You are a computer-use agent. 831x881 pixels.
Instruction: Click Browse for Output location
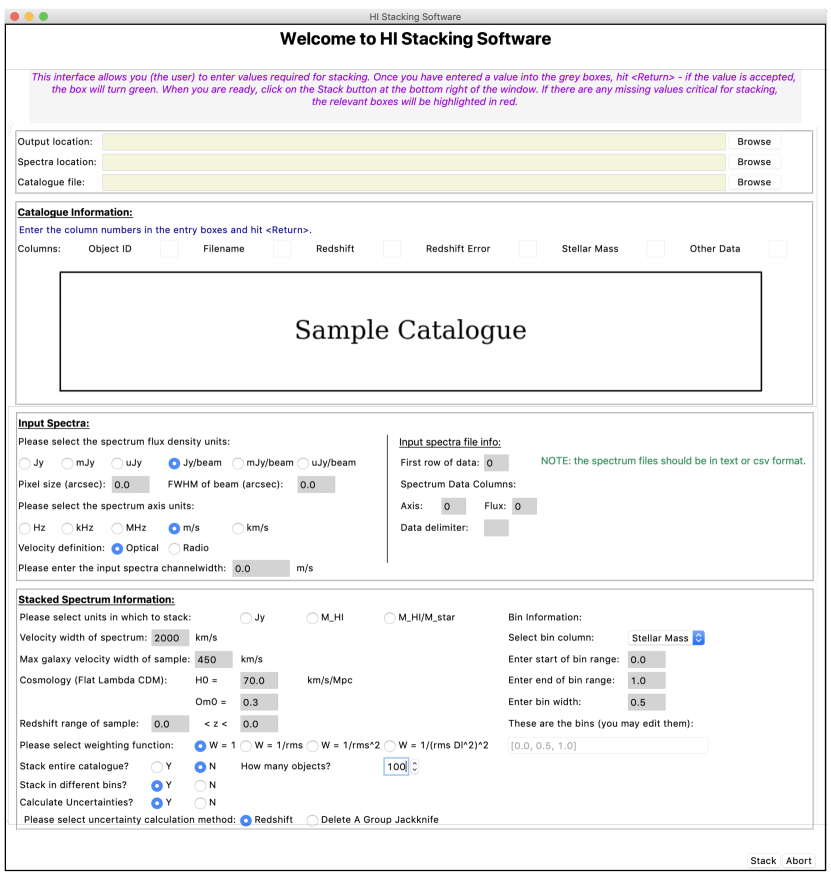pyautogui.click(x=754, y=142)
